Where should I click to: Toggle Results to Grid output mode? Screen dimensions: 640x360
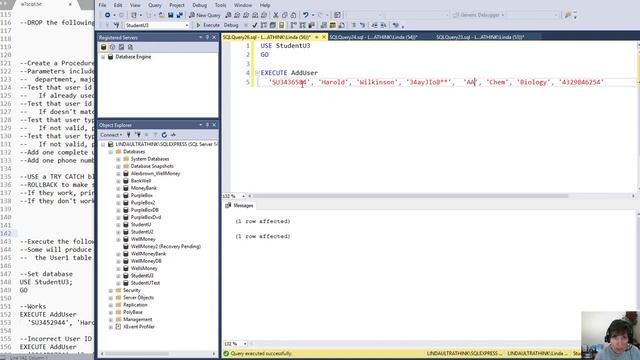point(333,25)
